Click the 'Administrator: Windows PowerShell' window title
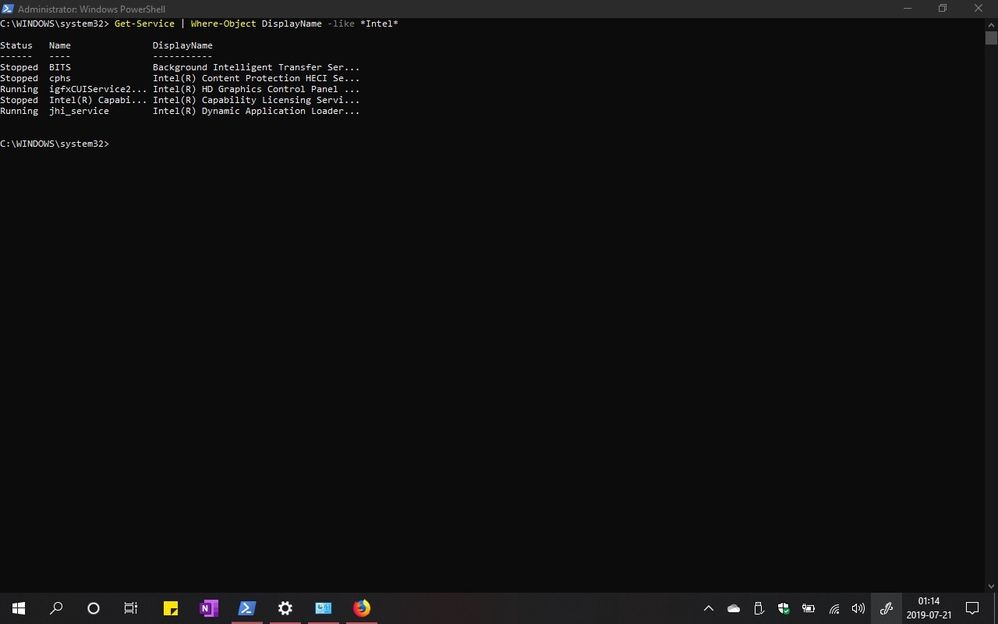 92,9
